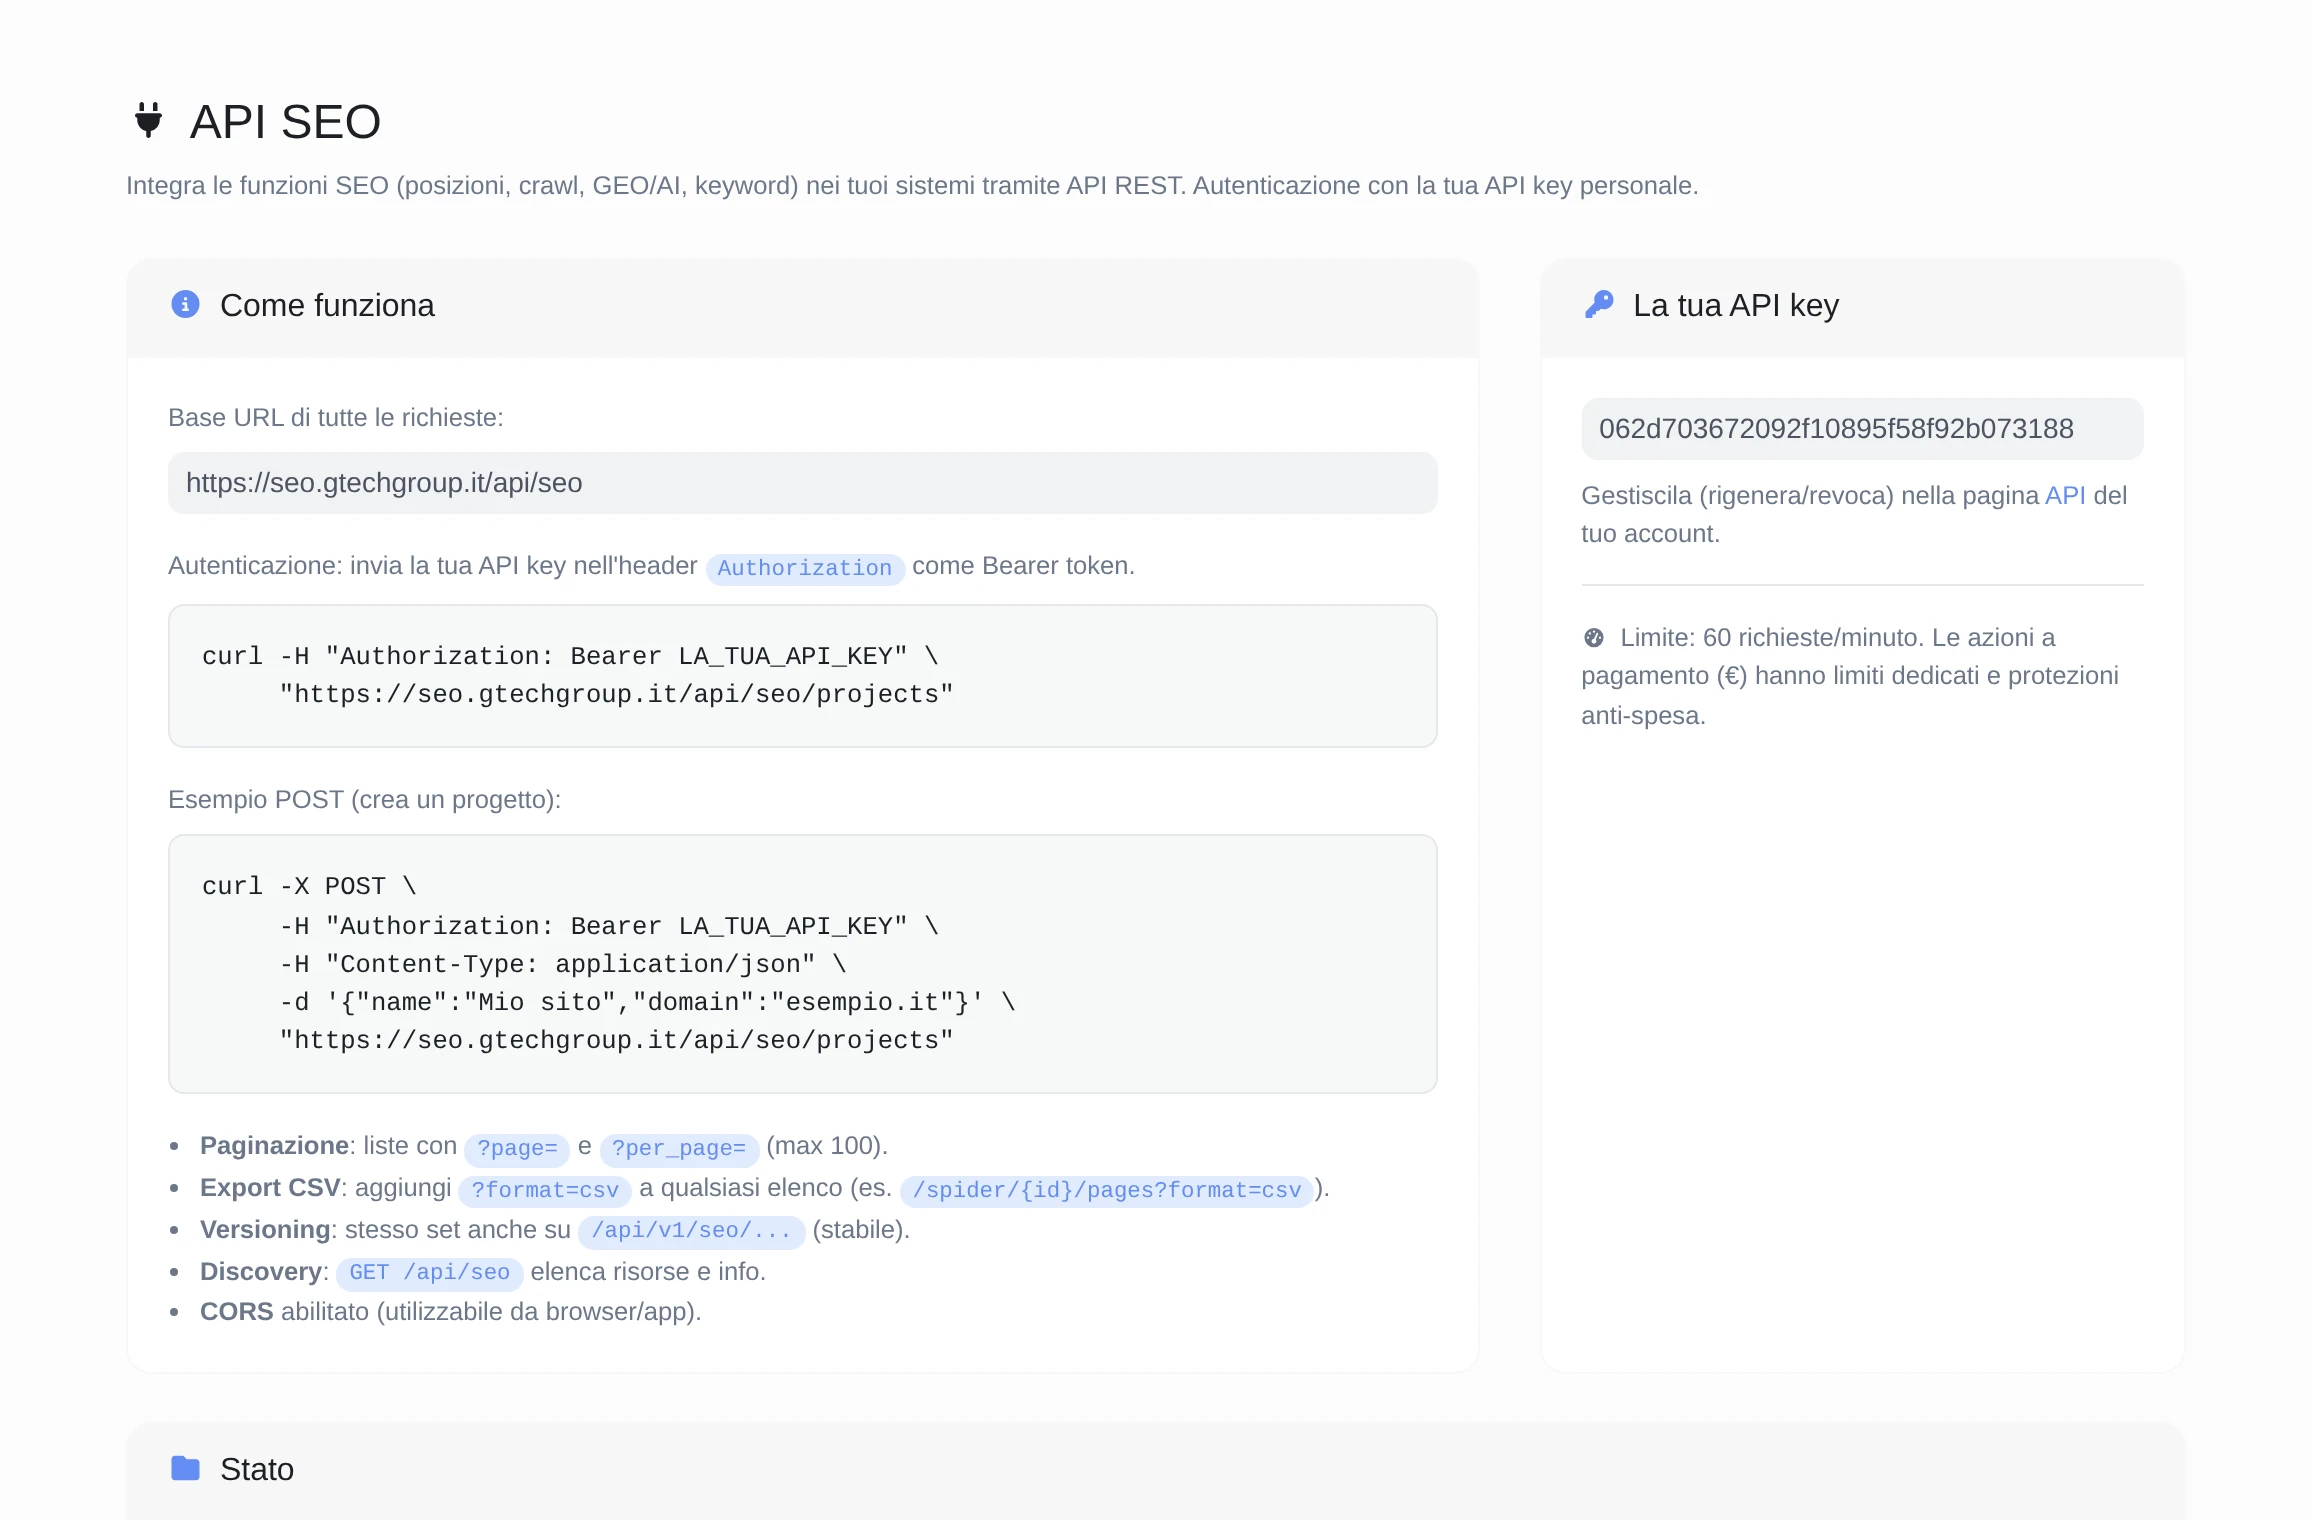Click the Paginazione bullet label
This screenshot has height=1520, width=2312.
274,1146
